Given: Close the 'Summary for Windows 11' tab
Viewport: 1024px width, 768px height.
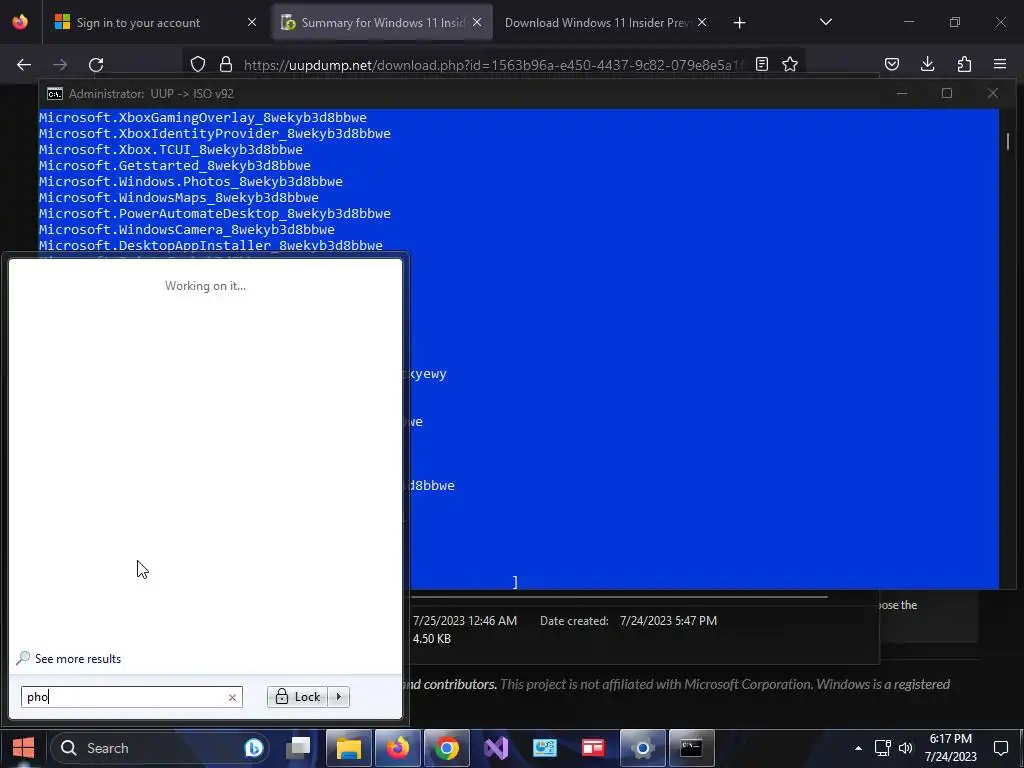Looking at the screenshot, I should [x=477, y=22].
